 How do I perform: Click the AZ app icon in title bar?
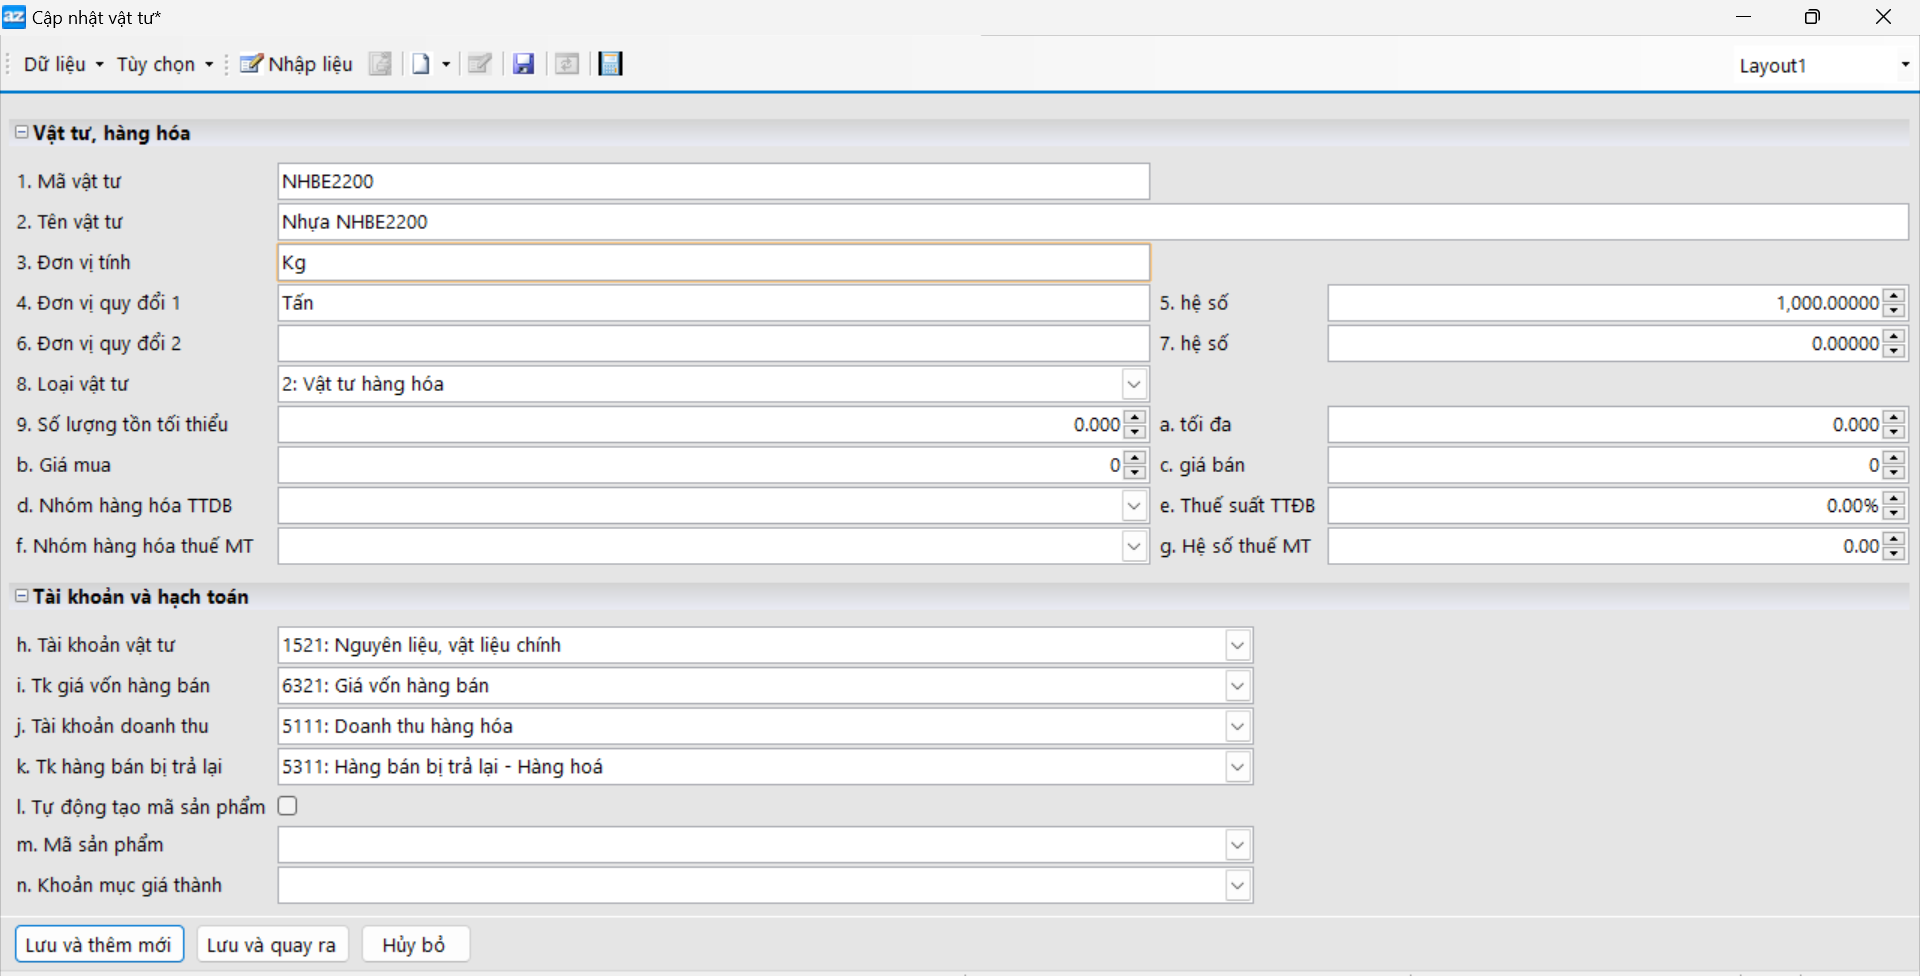14,17
